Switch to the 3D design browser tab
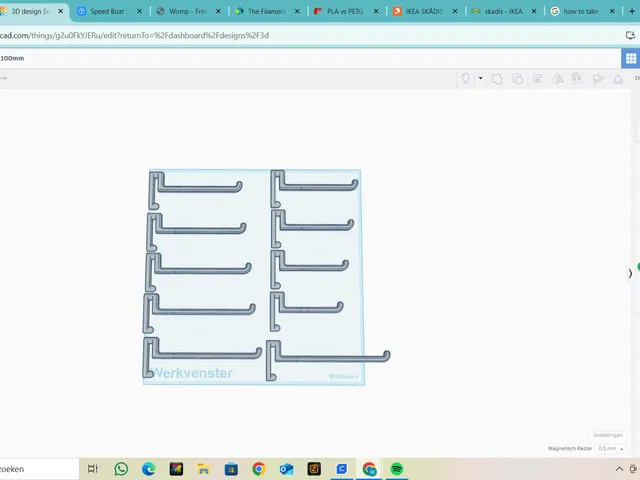640x480 pixels. tap(30, 11)
